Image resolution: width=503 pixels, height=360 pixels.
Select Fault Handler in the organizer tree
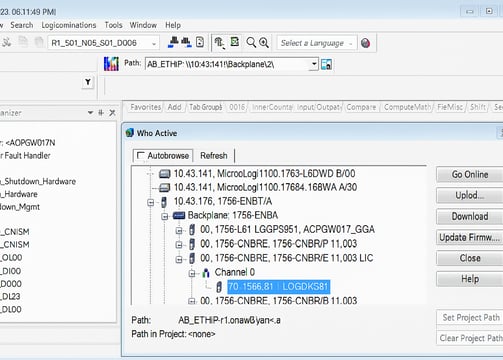[26, 155]
